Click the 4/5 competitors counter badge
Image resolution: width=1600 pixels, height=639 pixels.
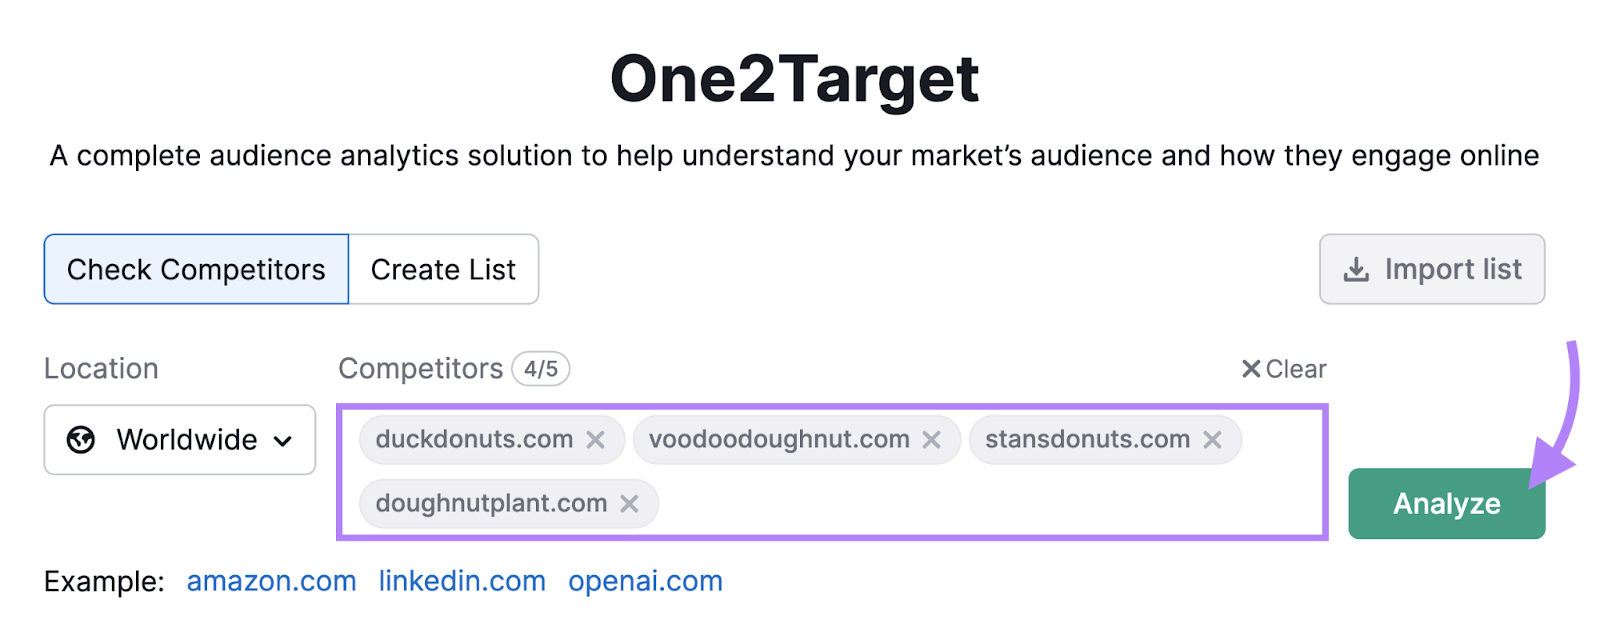click(x=542, y=368)
